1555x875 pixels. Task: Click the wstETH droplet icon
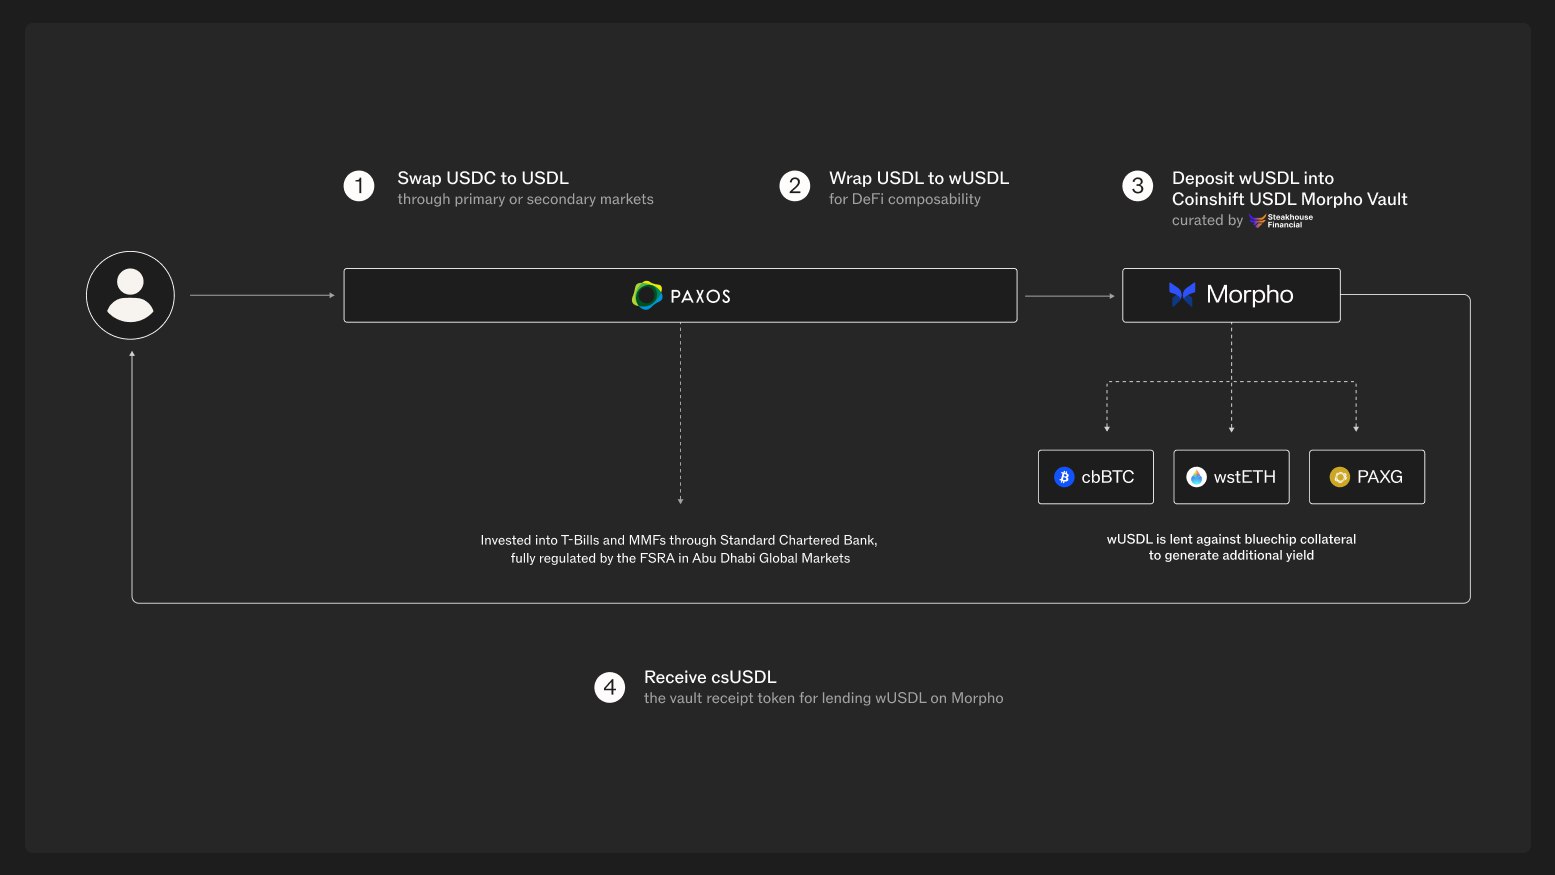click(x=1196, y=477)
